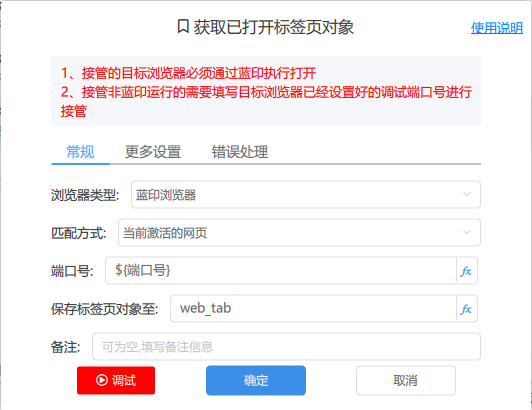Cancel the dialog with 取消
The height and width of the screenshot is (410, 532).
click(406, 380)
